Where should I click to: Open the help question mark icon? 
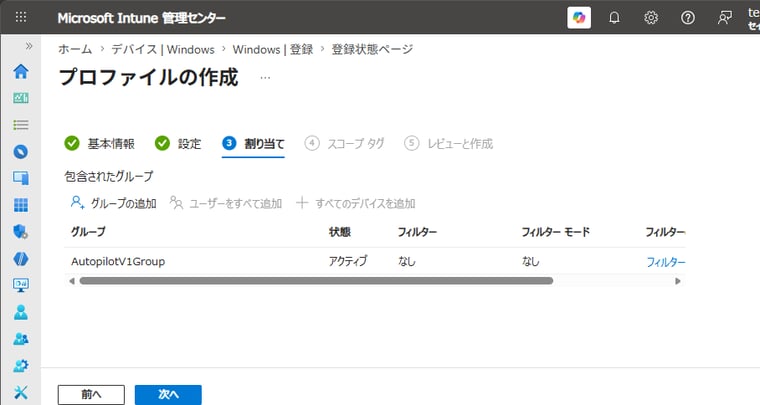click(x=688, y=18)
